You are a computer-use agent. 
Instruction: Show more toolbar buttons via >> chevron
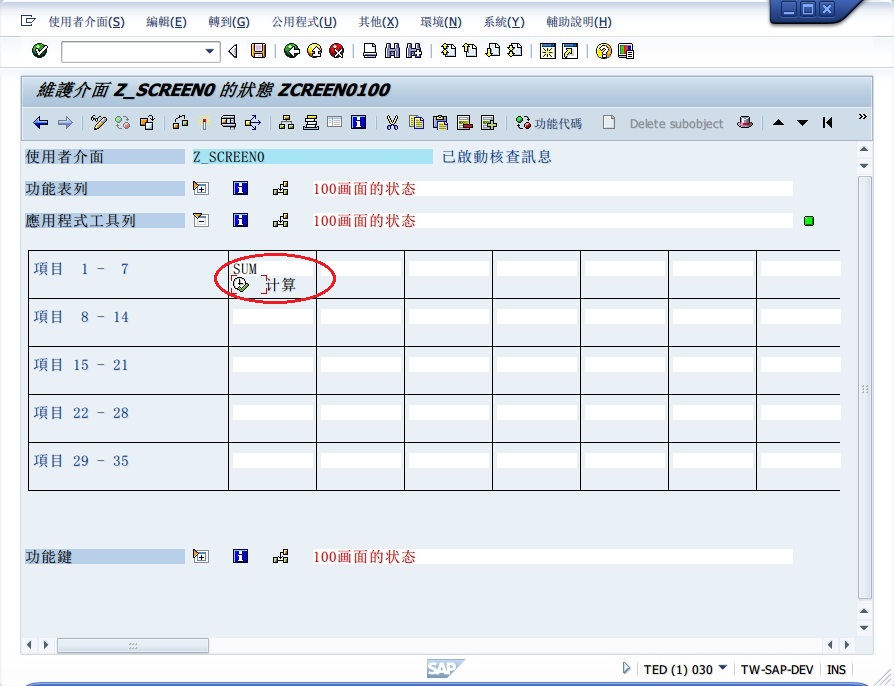pos(863,117)
